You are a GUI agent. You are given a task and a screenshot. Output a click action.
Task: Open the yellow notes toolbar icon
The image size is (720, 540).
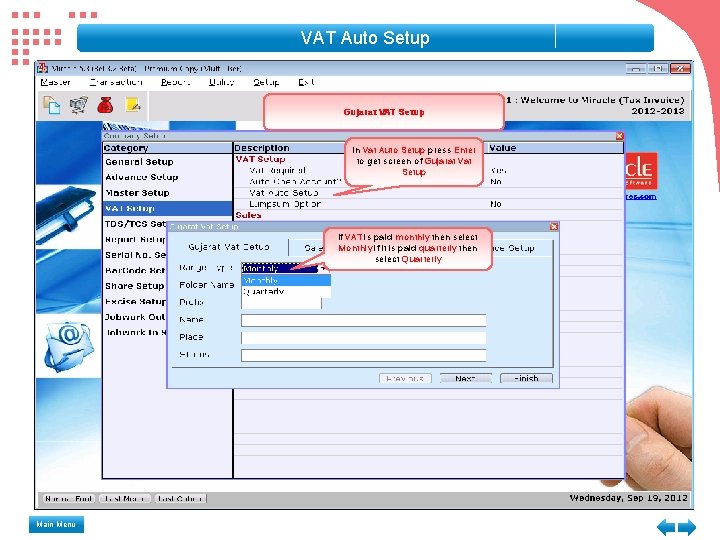pyautogui.click(x=133, y=105)
